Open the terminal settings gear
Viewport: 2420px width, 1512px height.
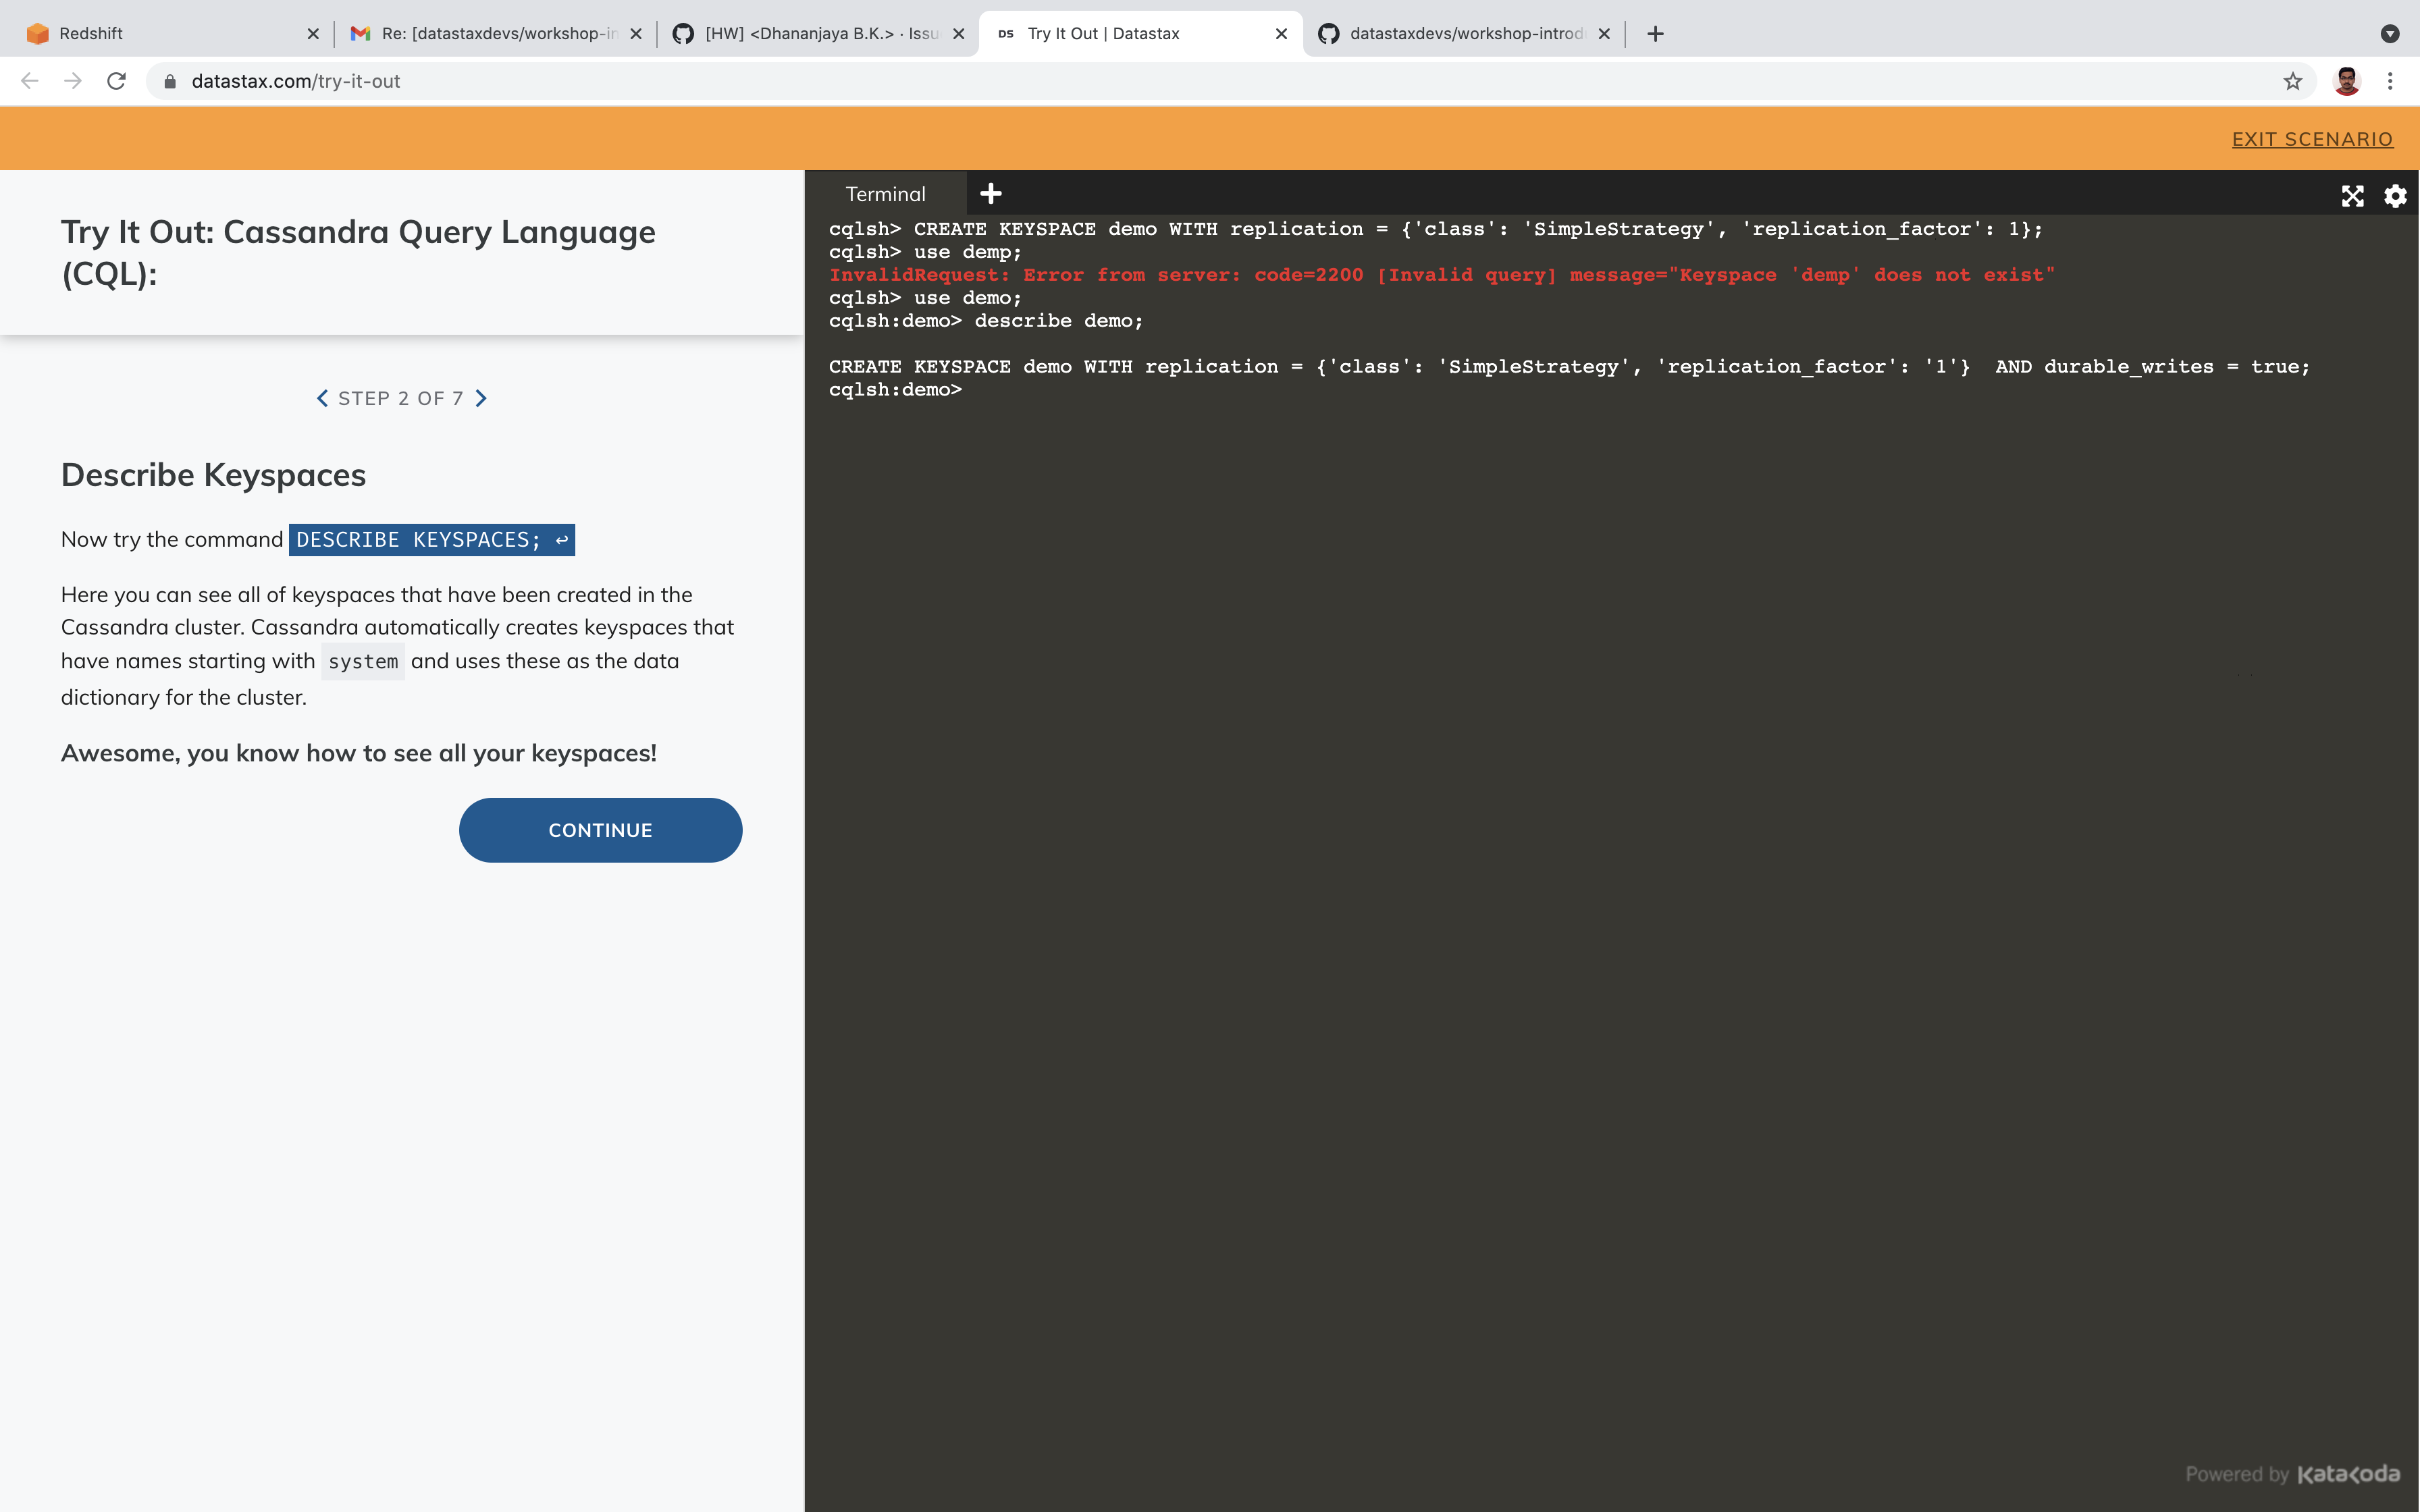pos(2395,196)
